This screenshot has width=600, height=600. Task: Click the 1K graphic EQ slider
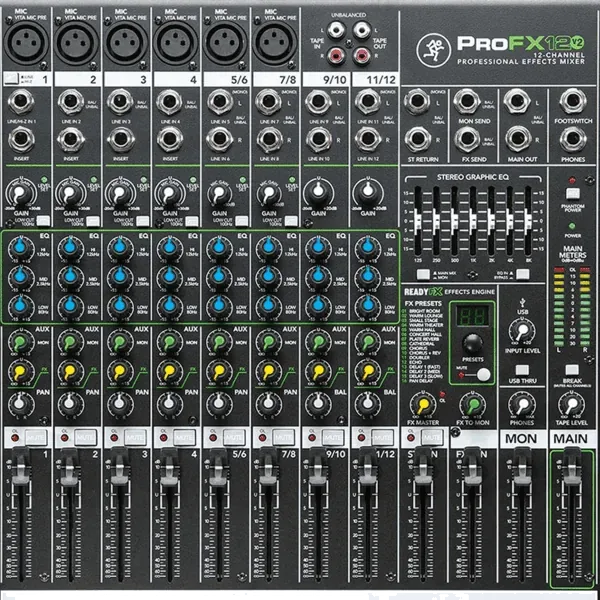point(473,221)
